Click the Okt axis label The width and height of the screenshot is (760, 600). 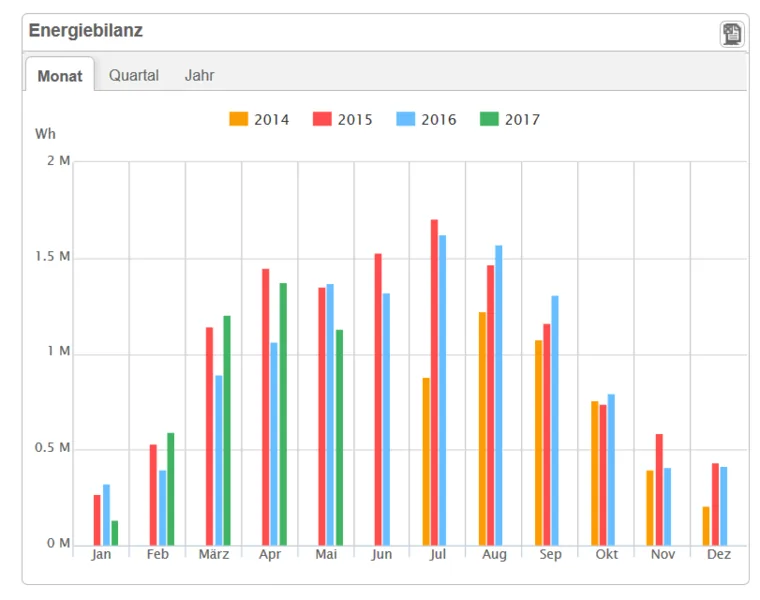[x=607, y=554]
